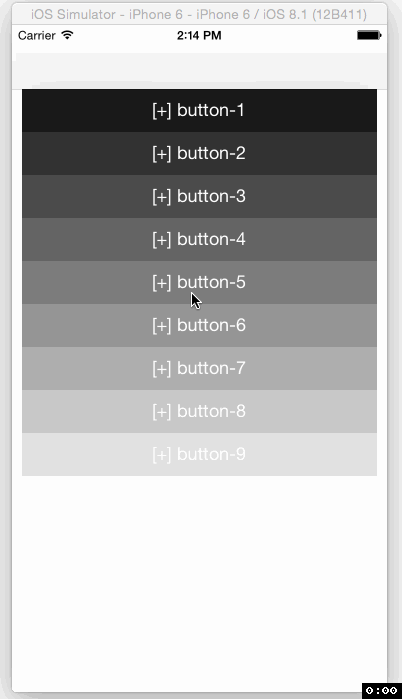Click the [+] marker on button-9
Image resolution: width=402 pixels, height=699 pixels.
click(x=161, y=455)
